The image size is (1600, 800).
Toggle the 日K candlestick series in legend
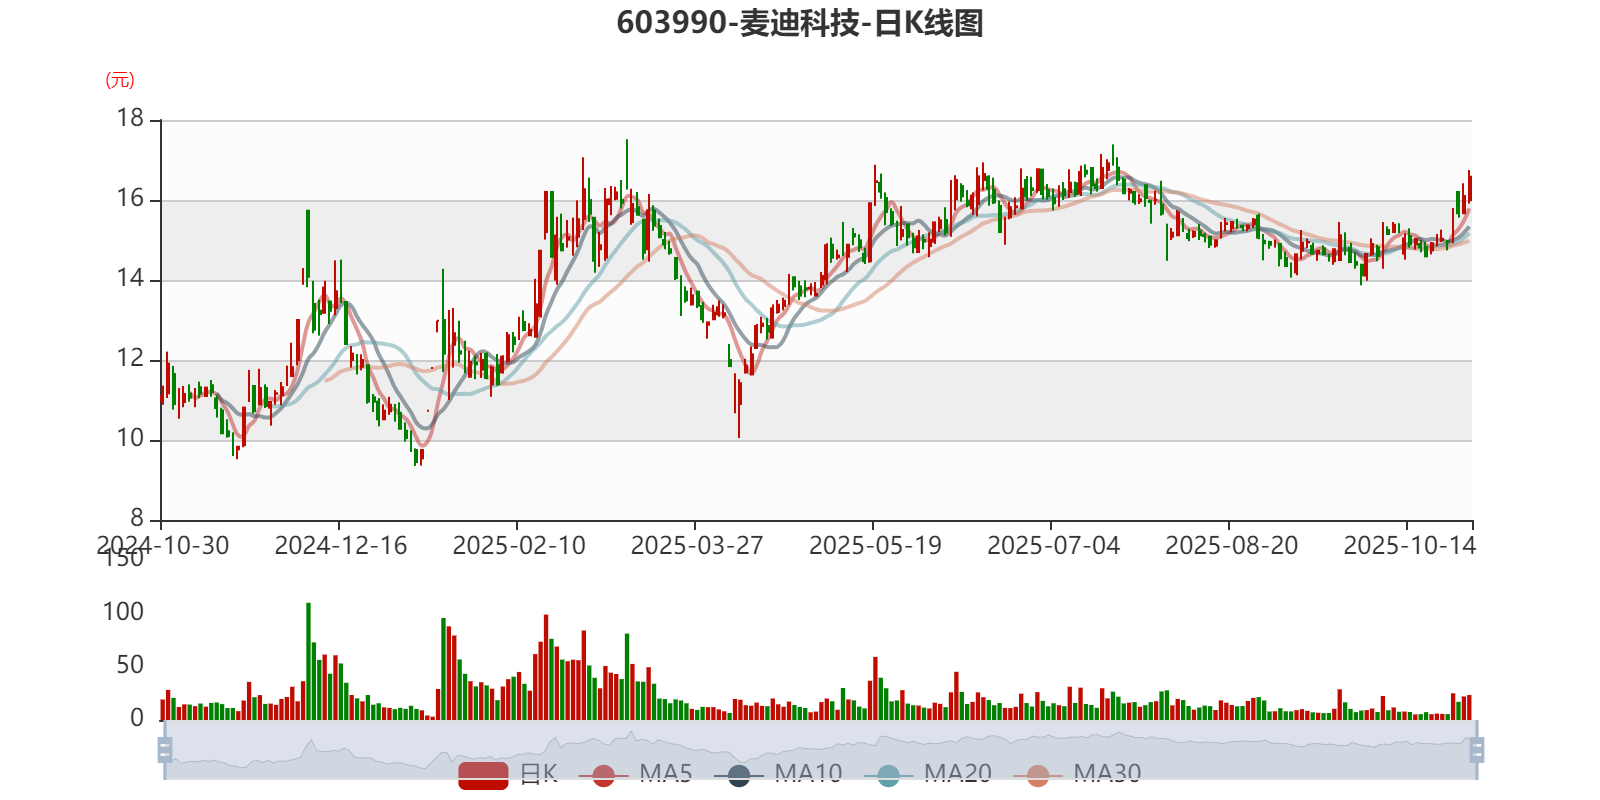[508, 774]
